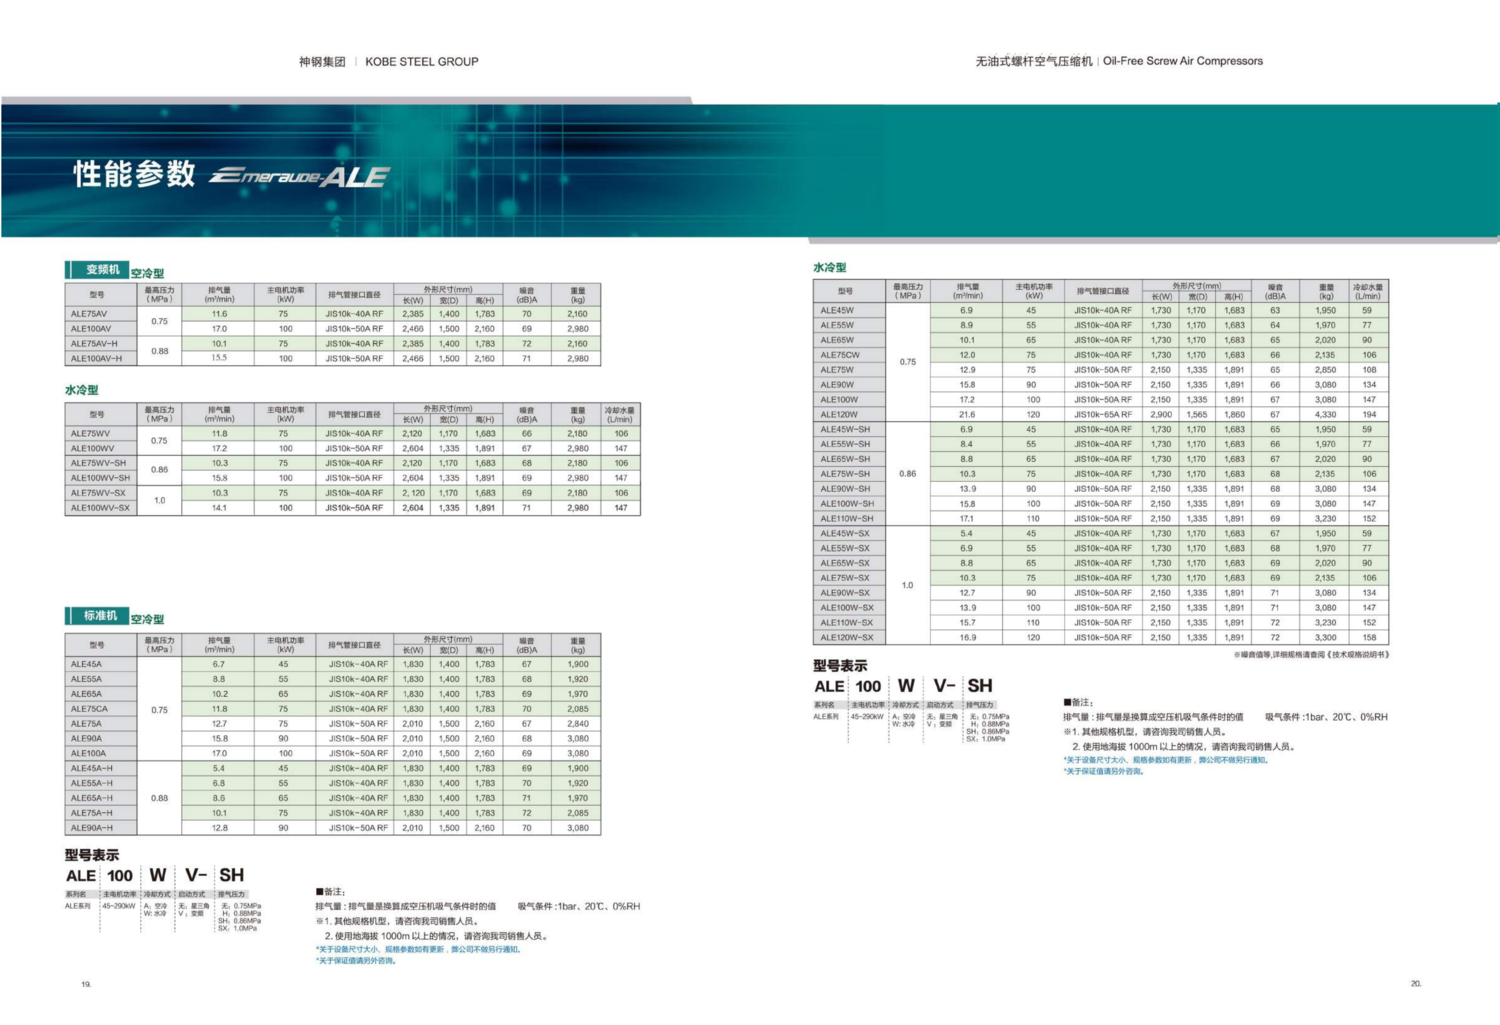Viewport: 1500px width, 1025px height.
Task: Select the ALE75CA model name
Action: (x=89, y=709)
